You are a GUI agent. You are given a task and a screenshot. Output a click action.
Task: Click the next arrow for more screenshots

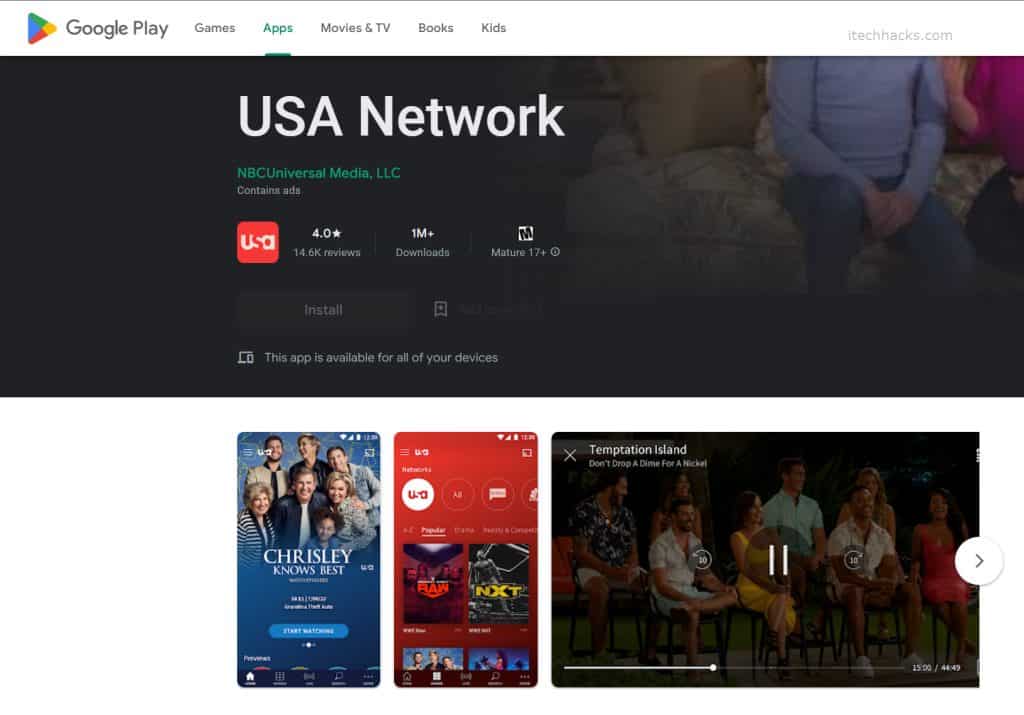click(x=978, y=561)
